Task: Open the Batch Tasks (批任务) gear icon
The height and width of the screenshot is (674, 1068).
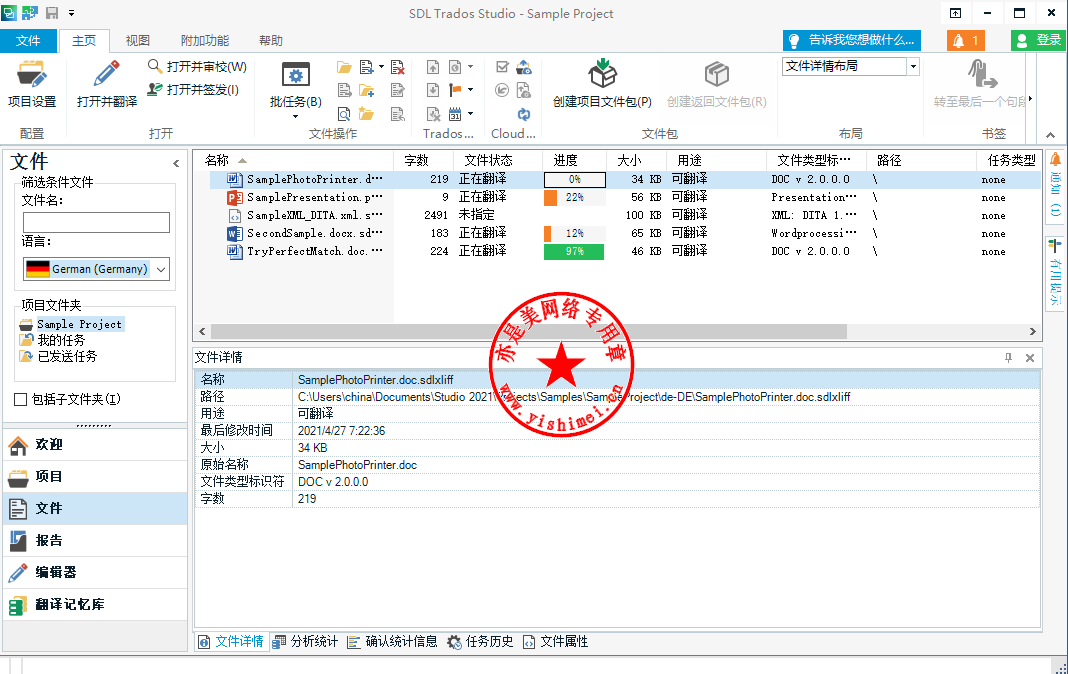Action: (x=296, y=74)
